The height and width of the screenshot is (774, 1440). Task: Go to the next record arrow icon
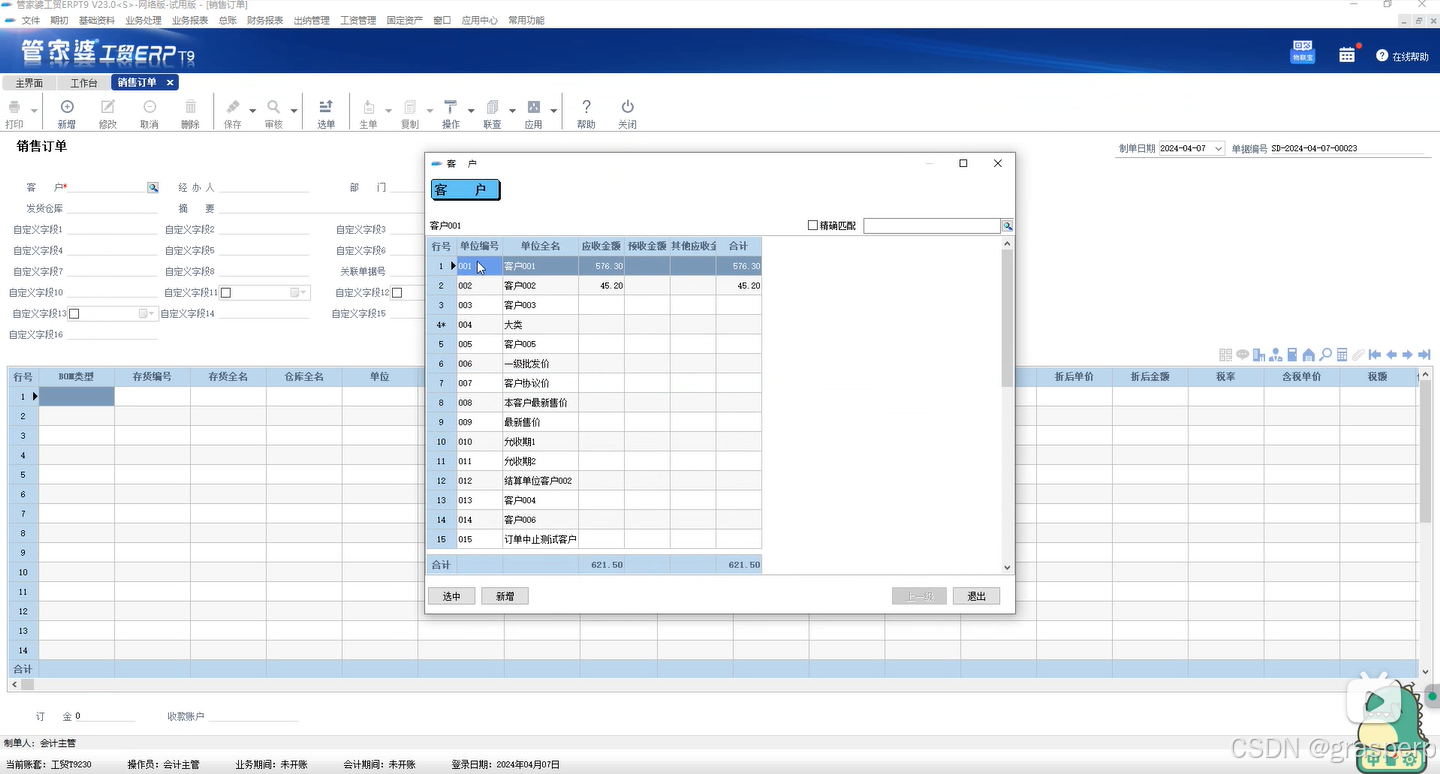(x=1407, y=355)
